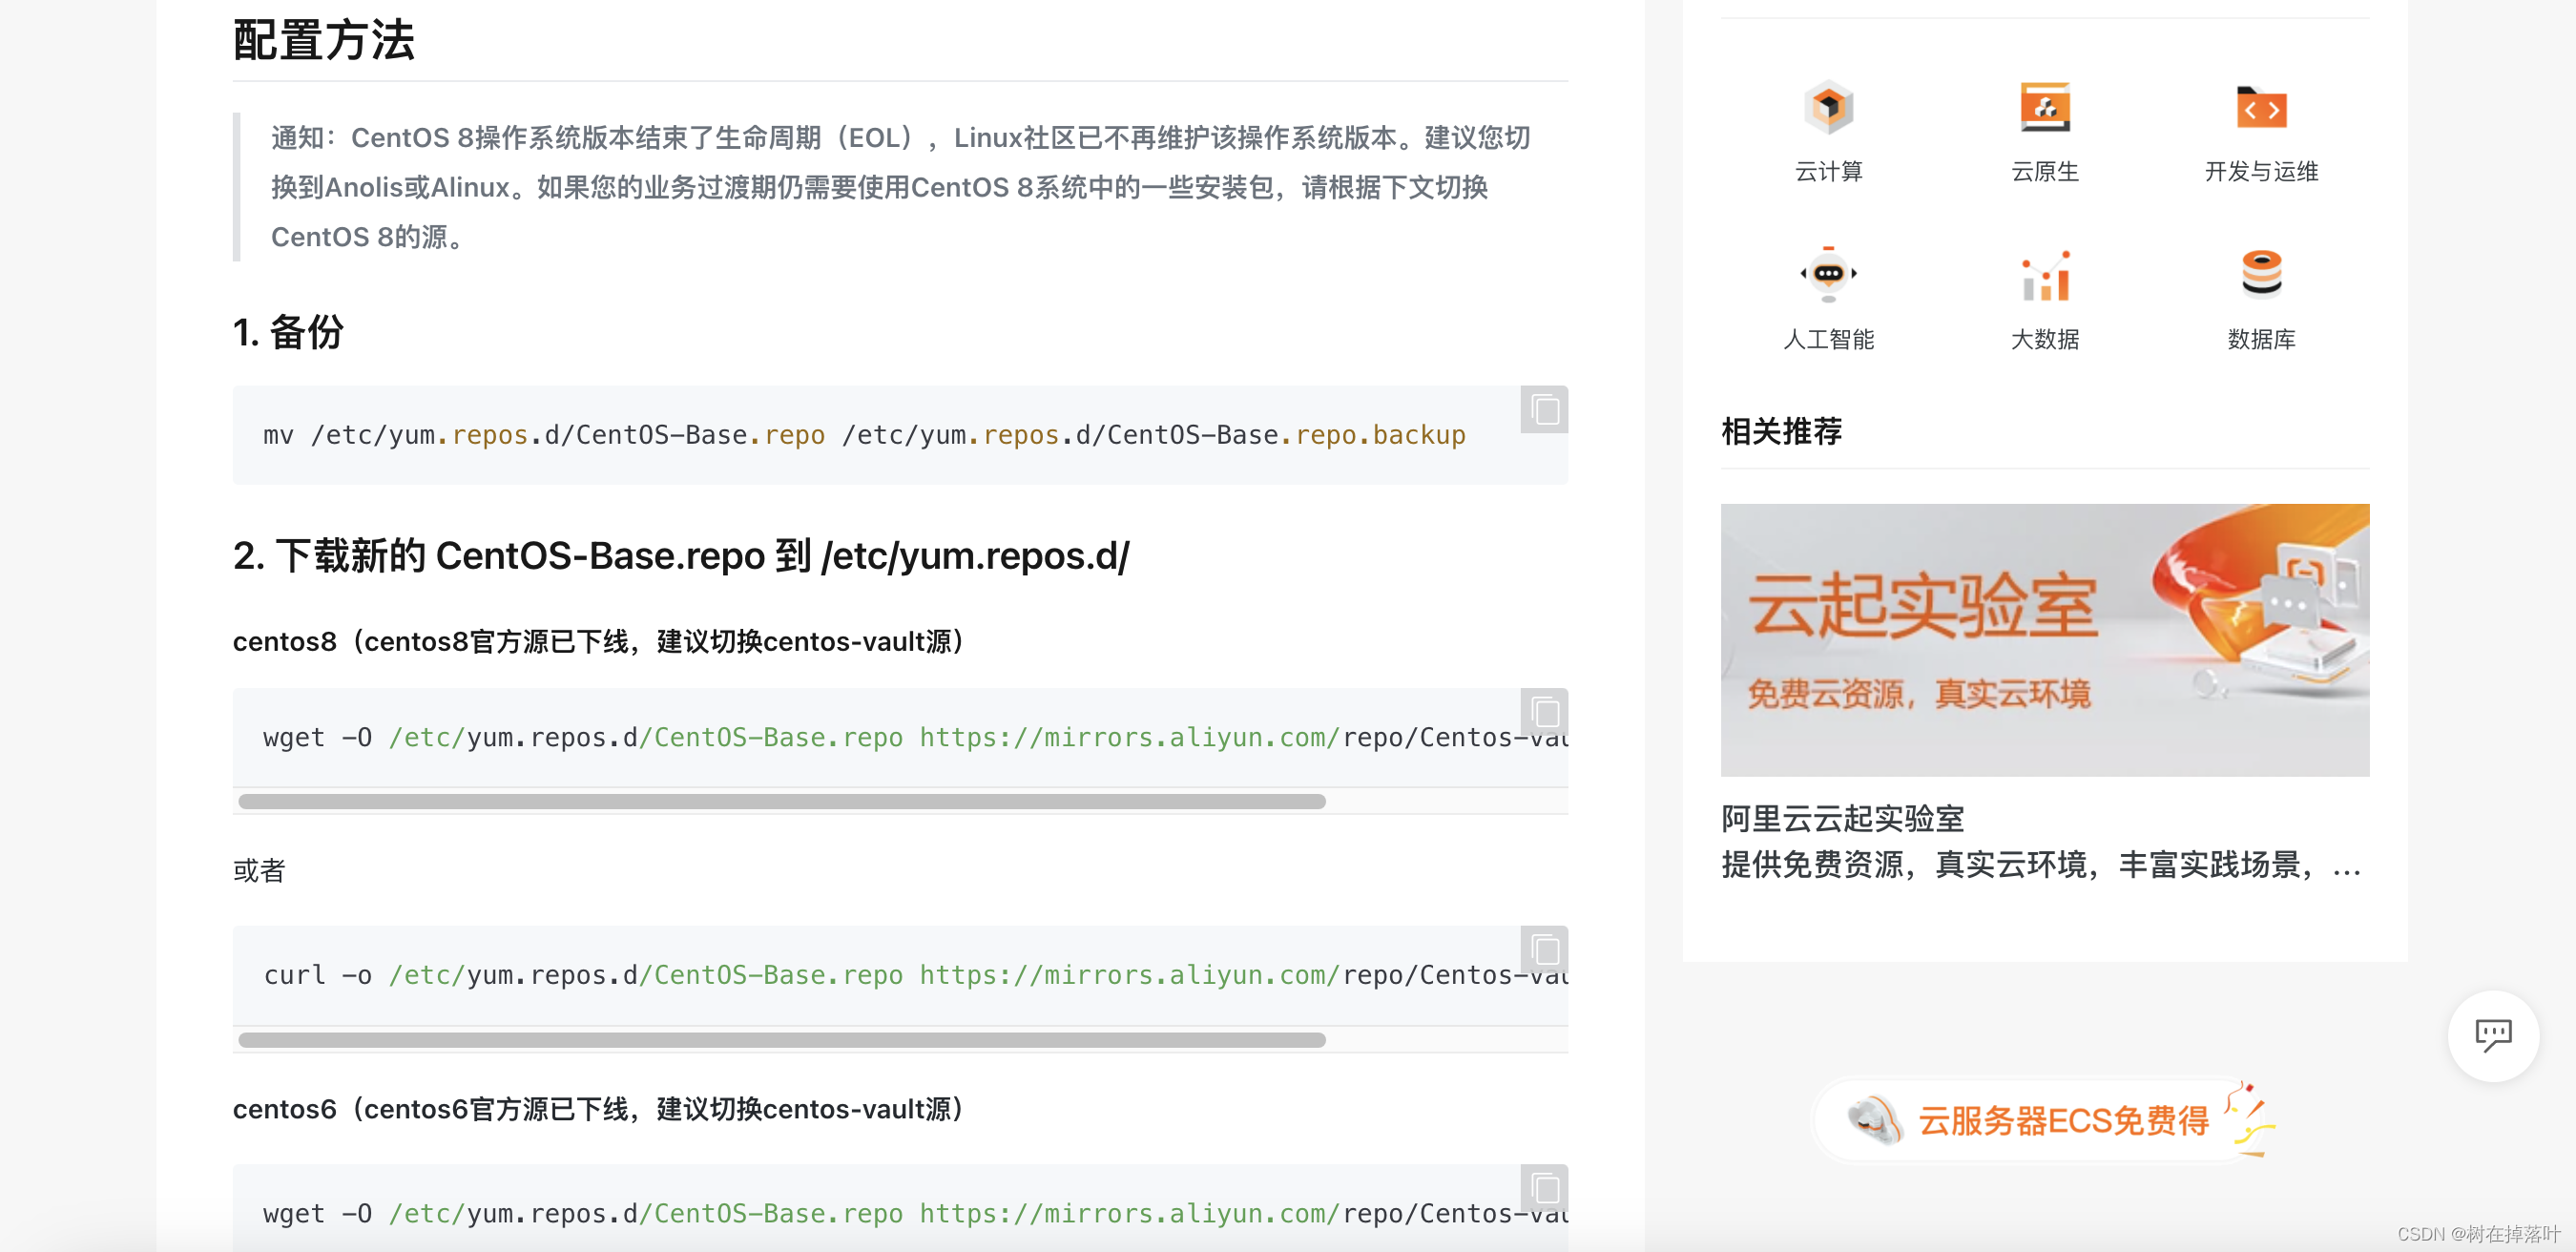This screenshot has width=2576, height=1252.
Task: Click the 云服务器ECS免费得 promo banner
Action: tap(2046, 1119)
